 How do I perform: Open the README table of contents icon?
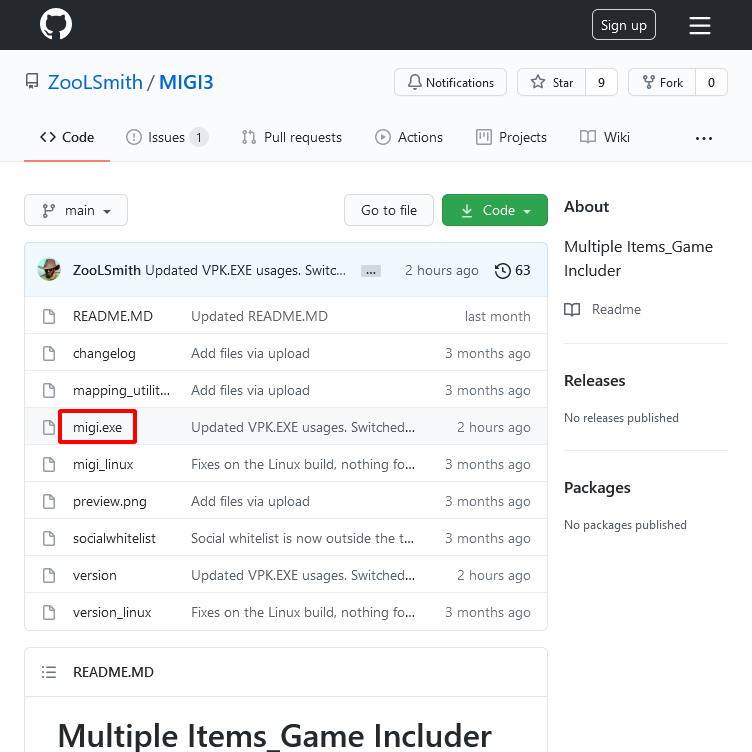pyautogui.click(x=49, y=672)
